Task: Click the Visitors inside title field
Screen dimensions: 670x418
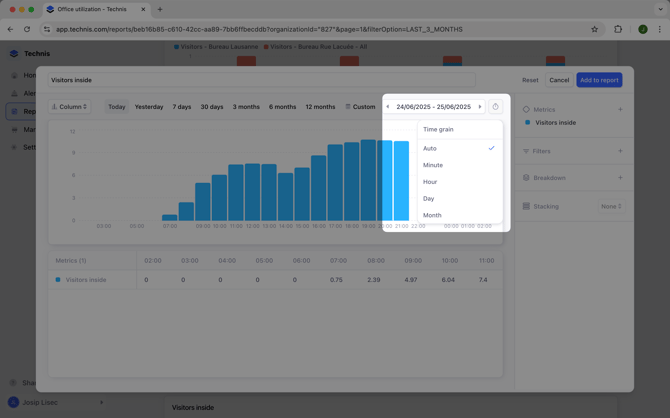Action: tap(260, 80)
